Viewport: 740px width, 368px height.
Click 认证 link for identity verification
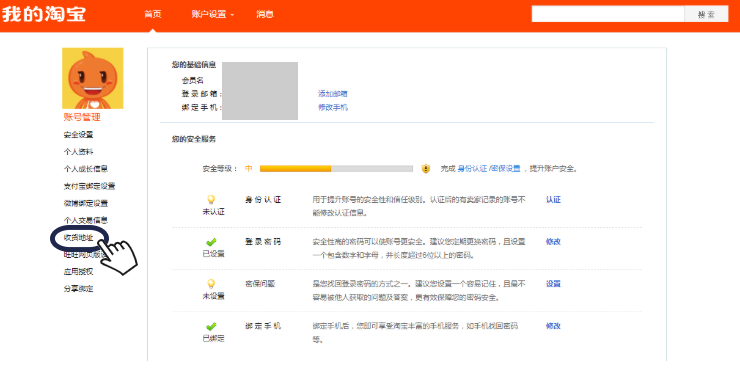tap(553, 200)
